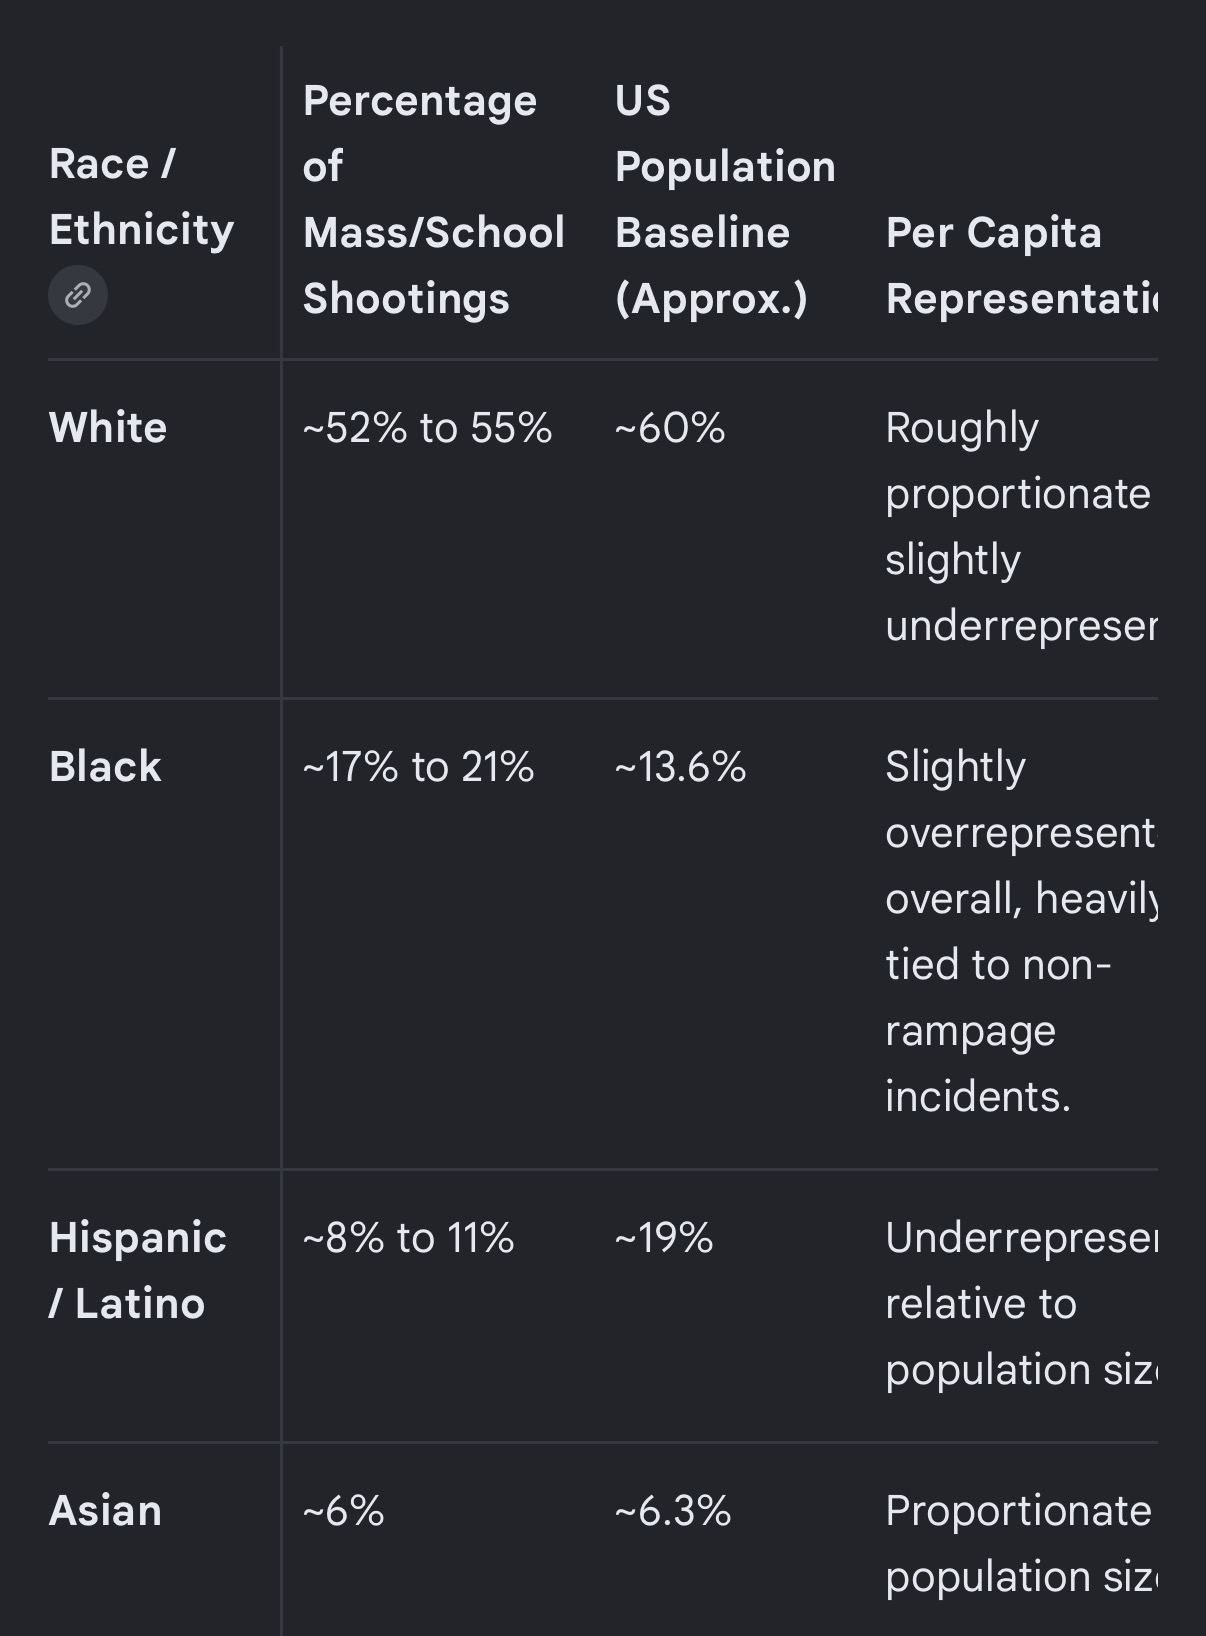Click the US Population Baseline header
This screenshot has width=1206, height=1636.
point(725,199)
